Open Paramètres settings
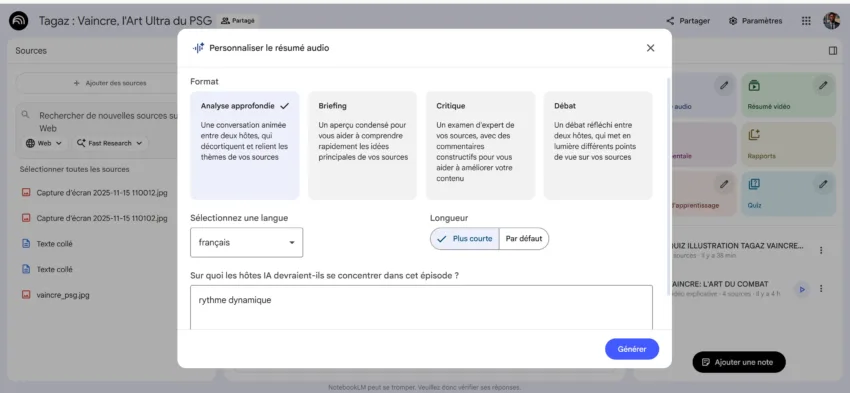 tap(756, 21)
